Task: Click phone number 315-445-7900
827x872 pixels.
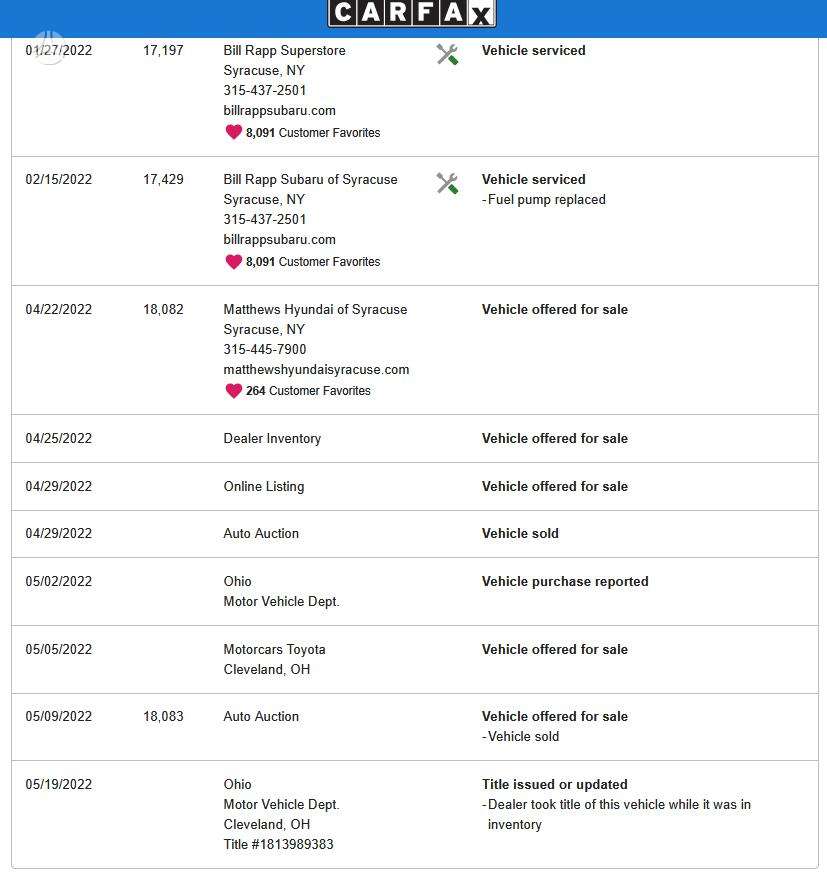Action: point(265,349)
